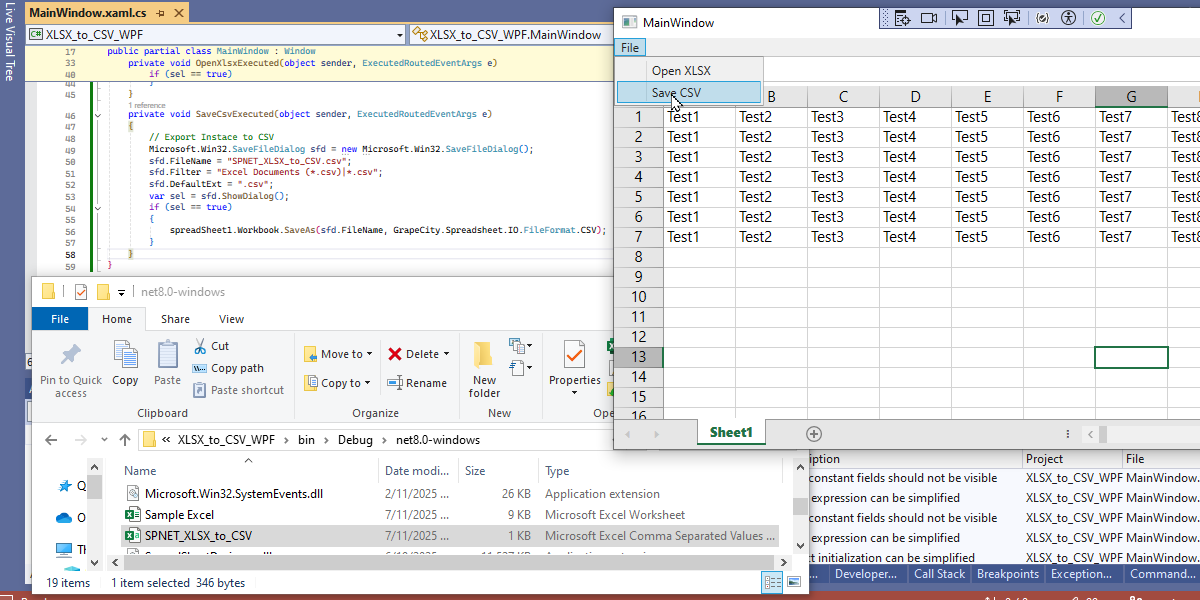Click the green checkmark status icon

click(x=1098, y=18)
